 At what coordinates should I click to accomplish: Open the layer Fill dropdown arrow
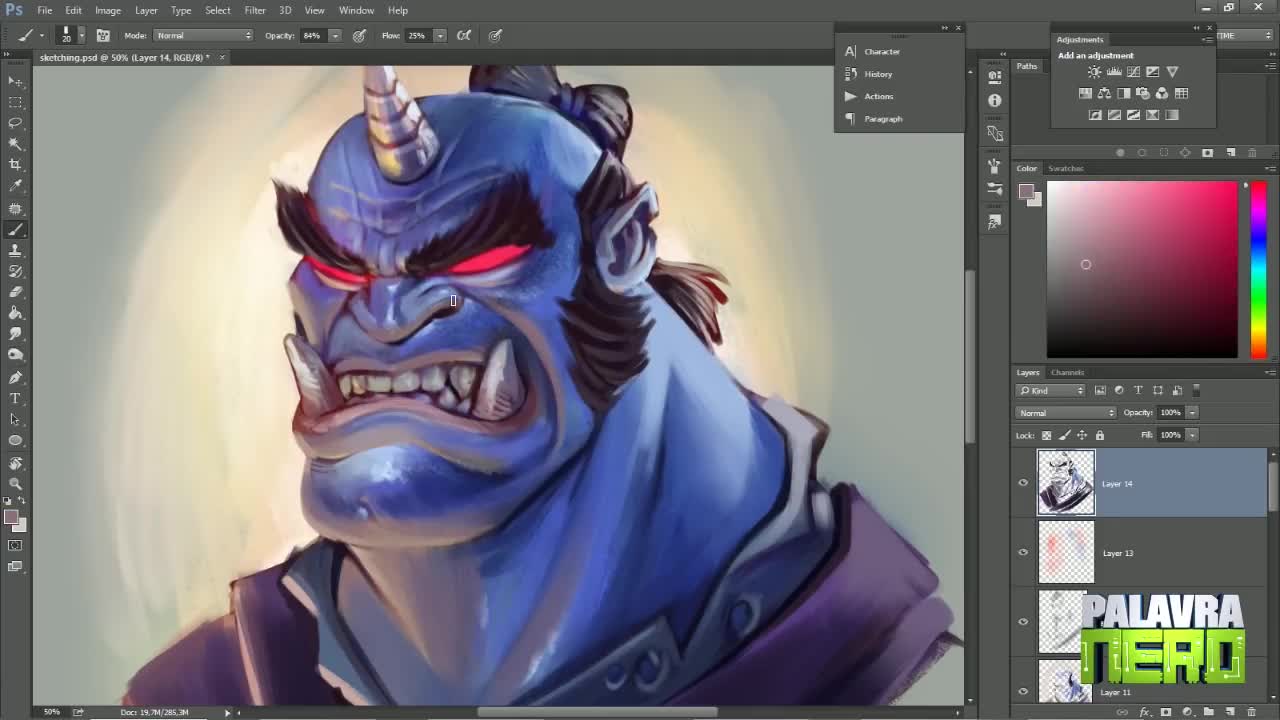pyautogui.click(x=1192, y=435)
